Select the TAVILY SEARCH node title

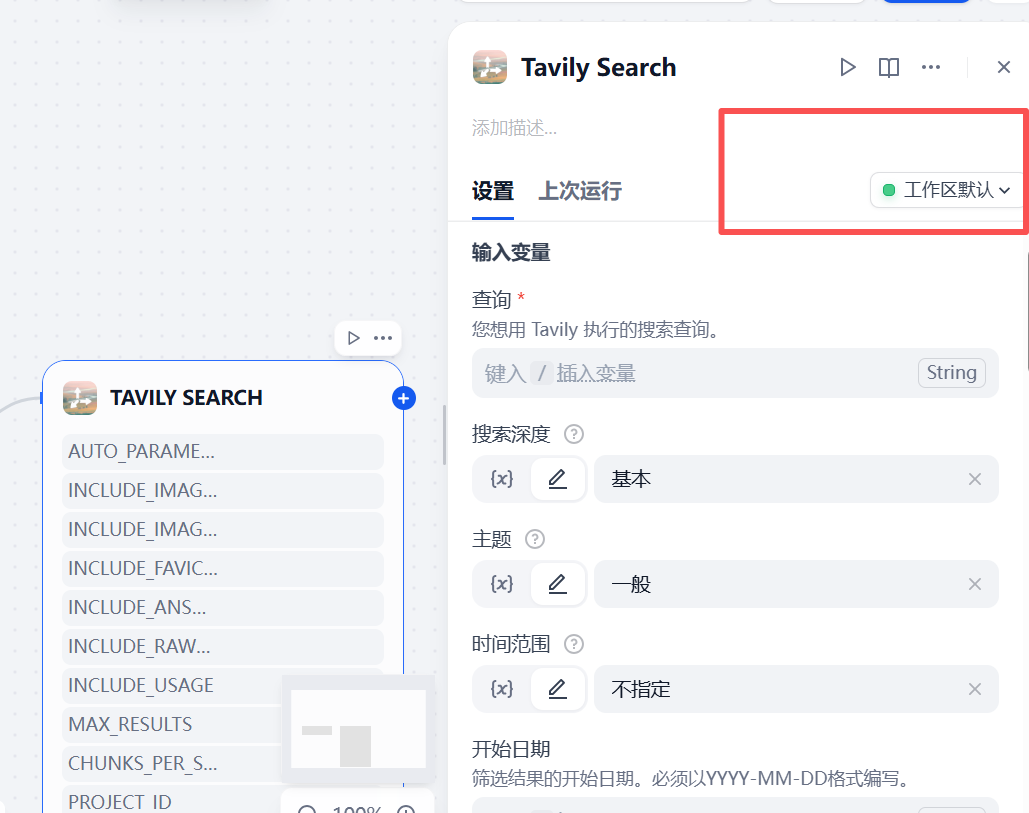186,398
